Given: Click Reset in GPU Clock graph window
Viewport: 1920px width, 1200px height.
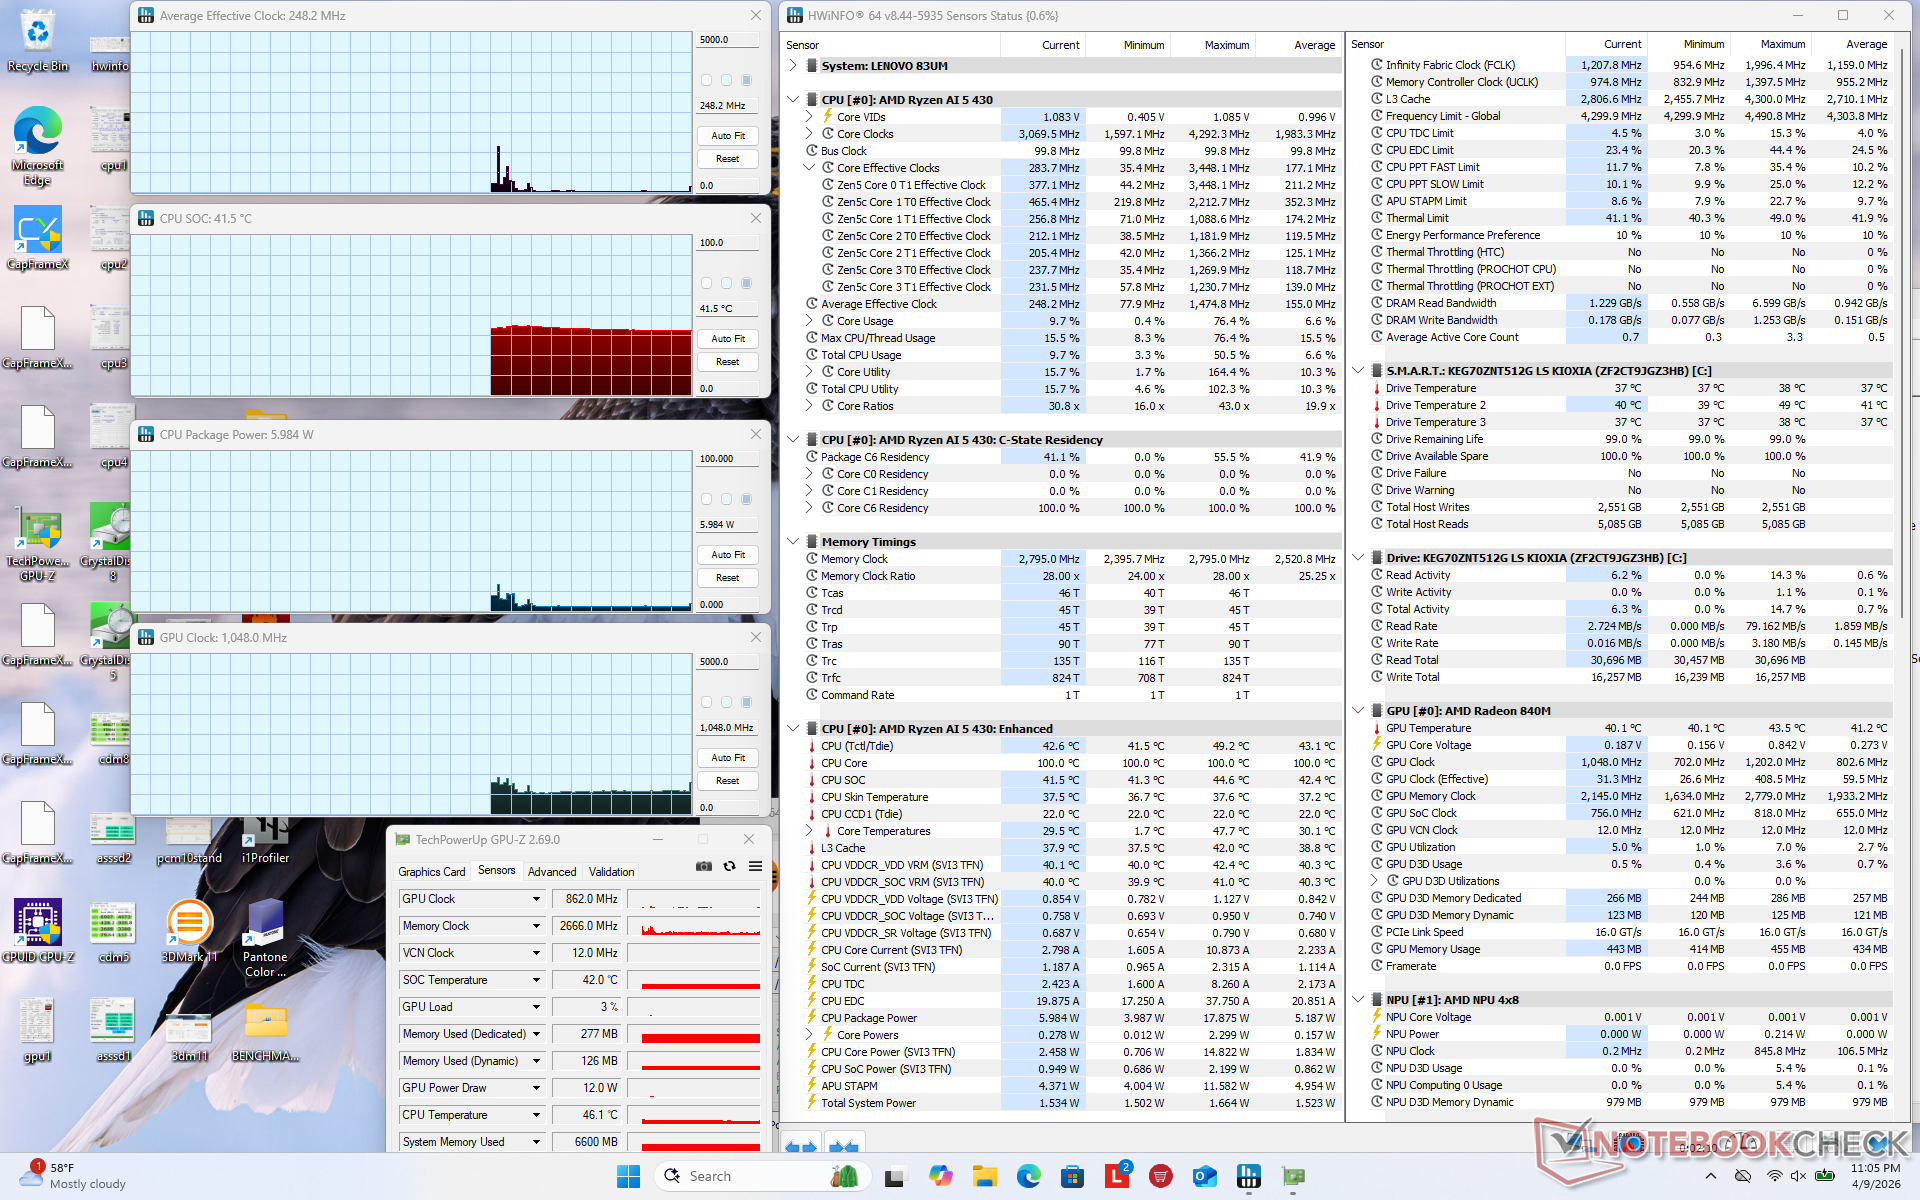Looking at the screenshot, I should [728, 781].
